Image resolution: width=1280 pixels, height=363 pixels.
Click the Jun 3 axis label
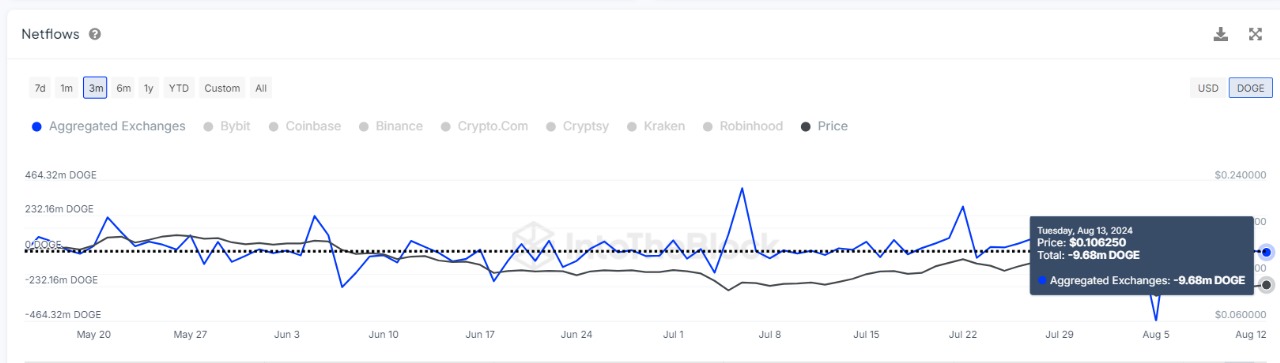286,335
